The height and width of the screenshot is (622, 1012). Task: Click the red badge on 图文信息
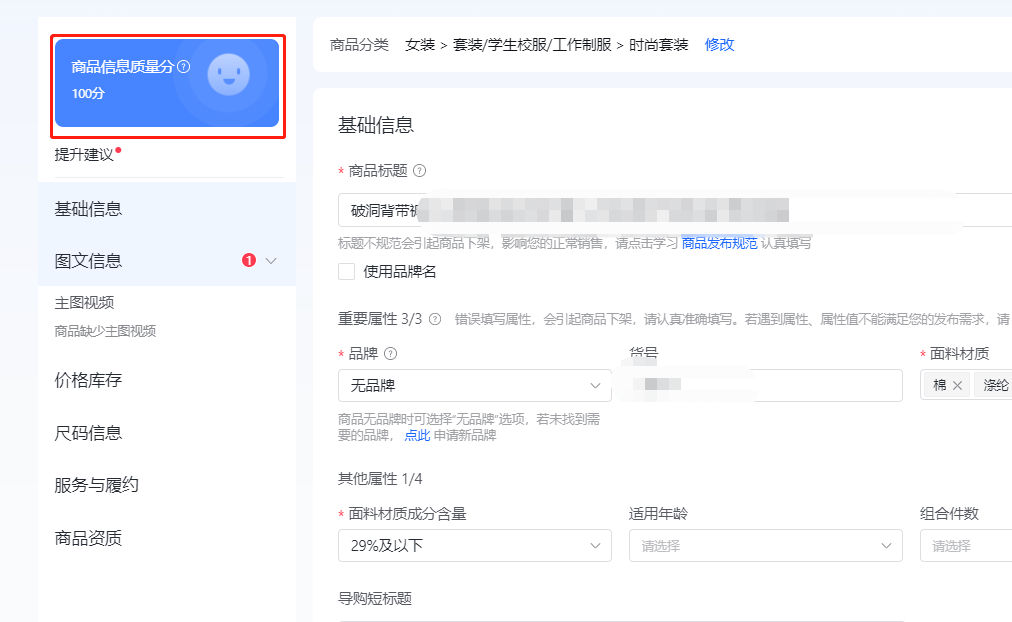pos(250,259)
